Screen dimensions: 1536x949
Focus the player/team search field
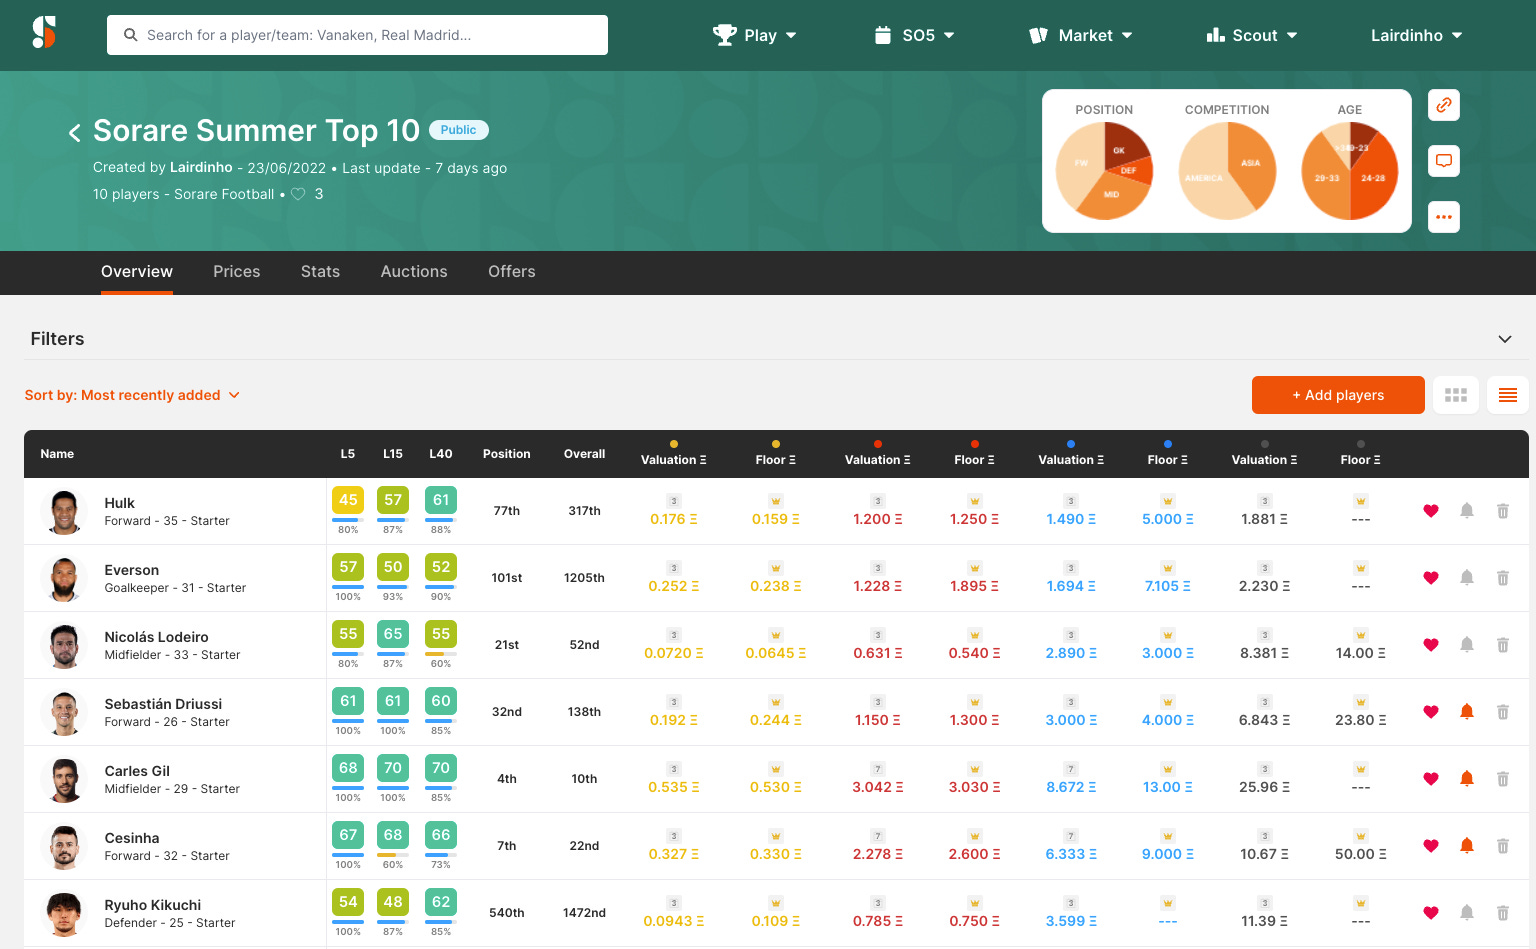pyautogui.click(x=357, y=35)
